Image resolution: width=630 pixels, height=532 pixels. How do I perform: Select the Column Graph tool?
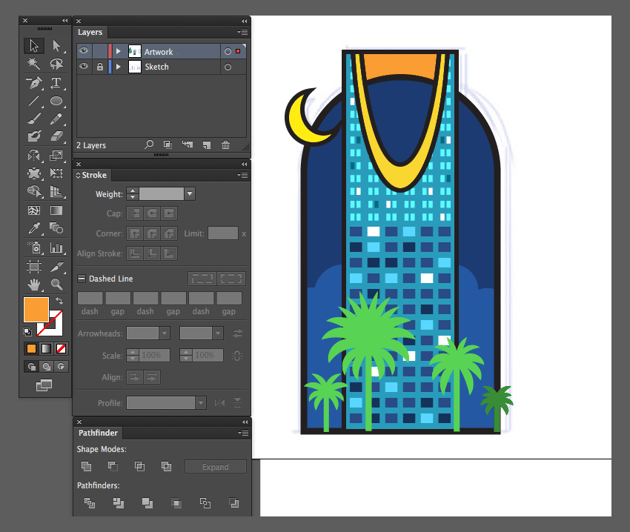click(x=56, y=248)
